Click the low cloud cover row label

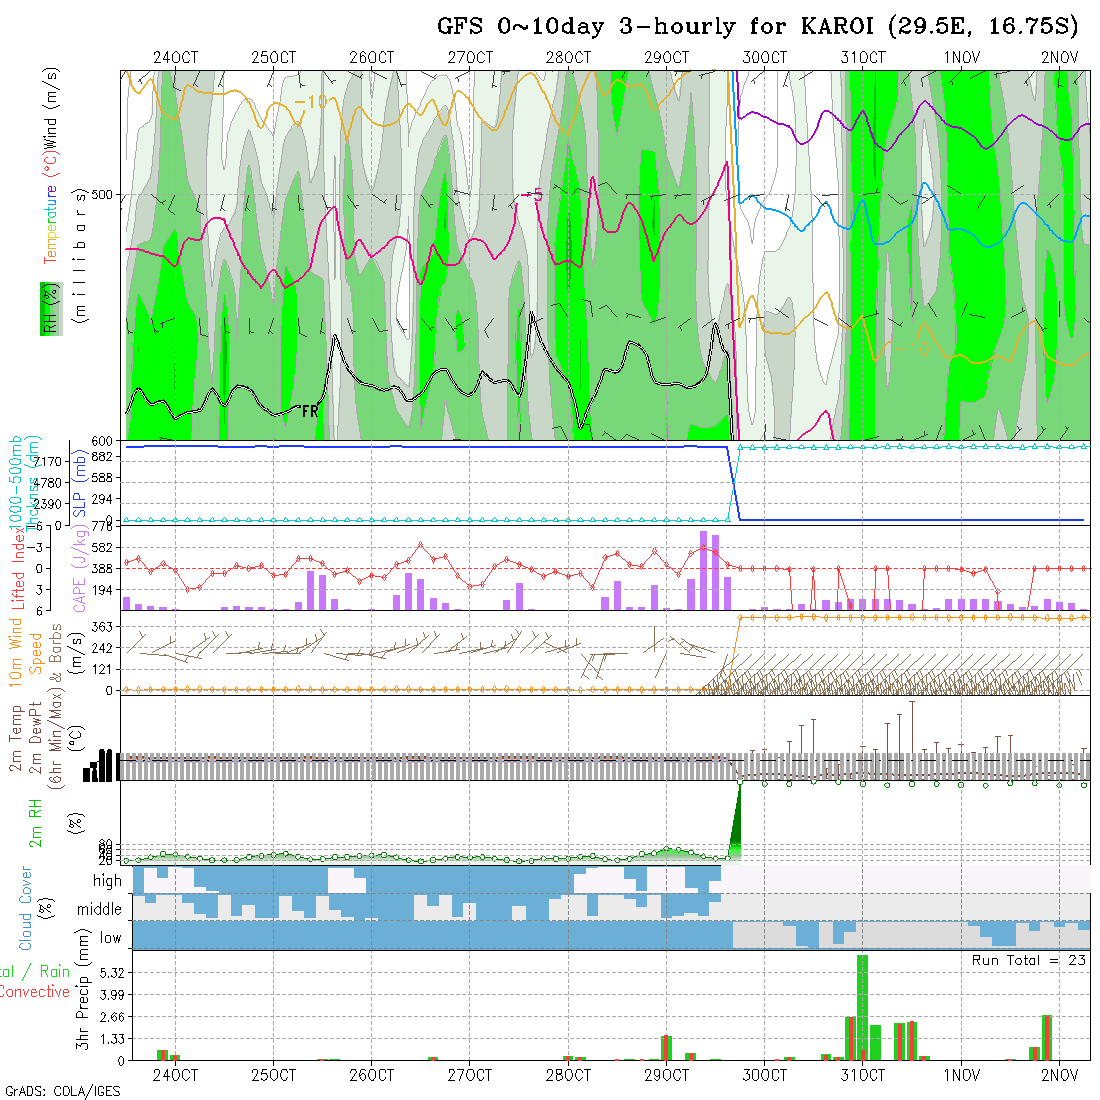pos(110,938)
